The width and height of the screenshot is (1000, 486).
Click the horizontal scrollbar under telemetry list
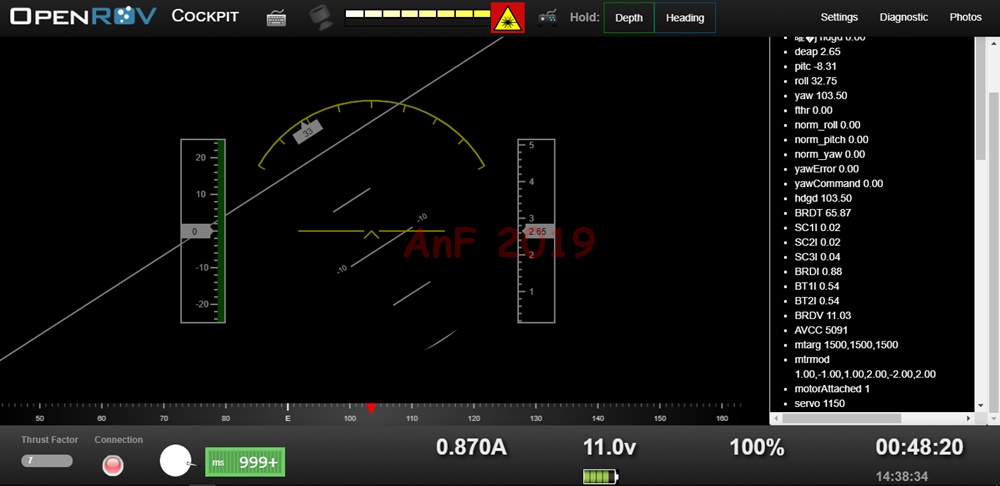click(x=841, y=418)
